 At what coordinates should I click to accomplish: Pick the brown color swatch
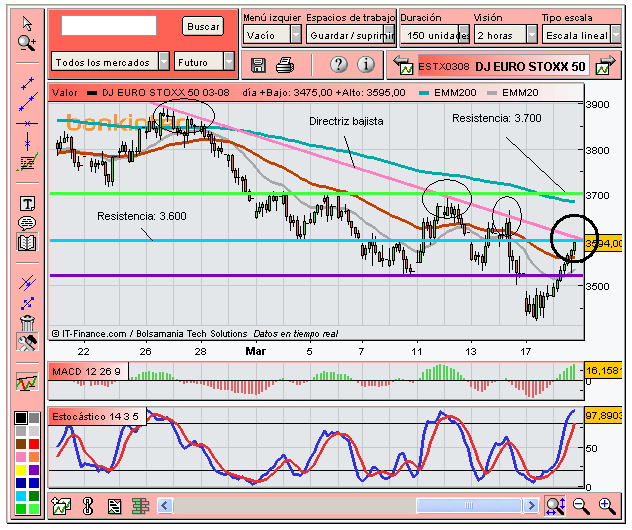pyautogui.click(x=21, y=444)
